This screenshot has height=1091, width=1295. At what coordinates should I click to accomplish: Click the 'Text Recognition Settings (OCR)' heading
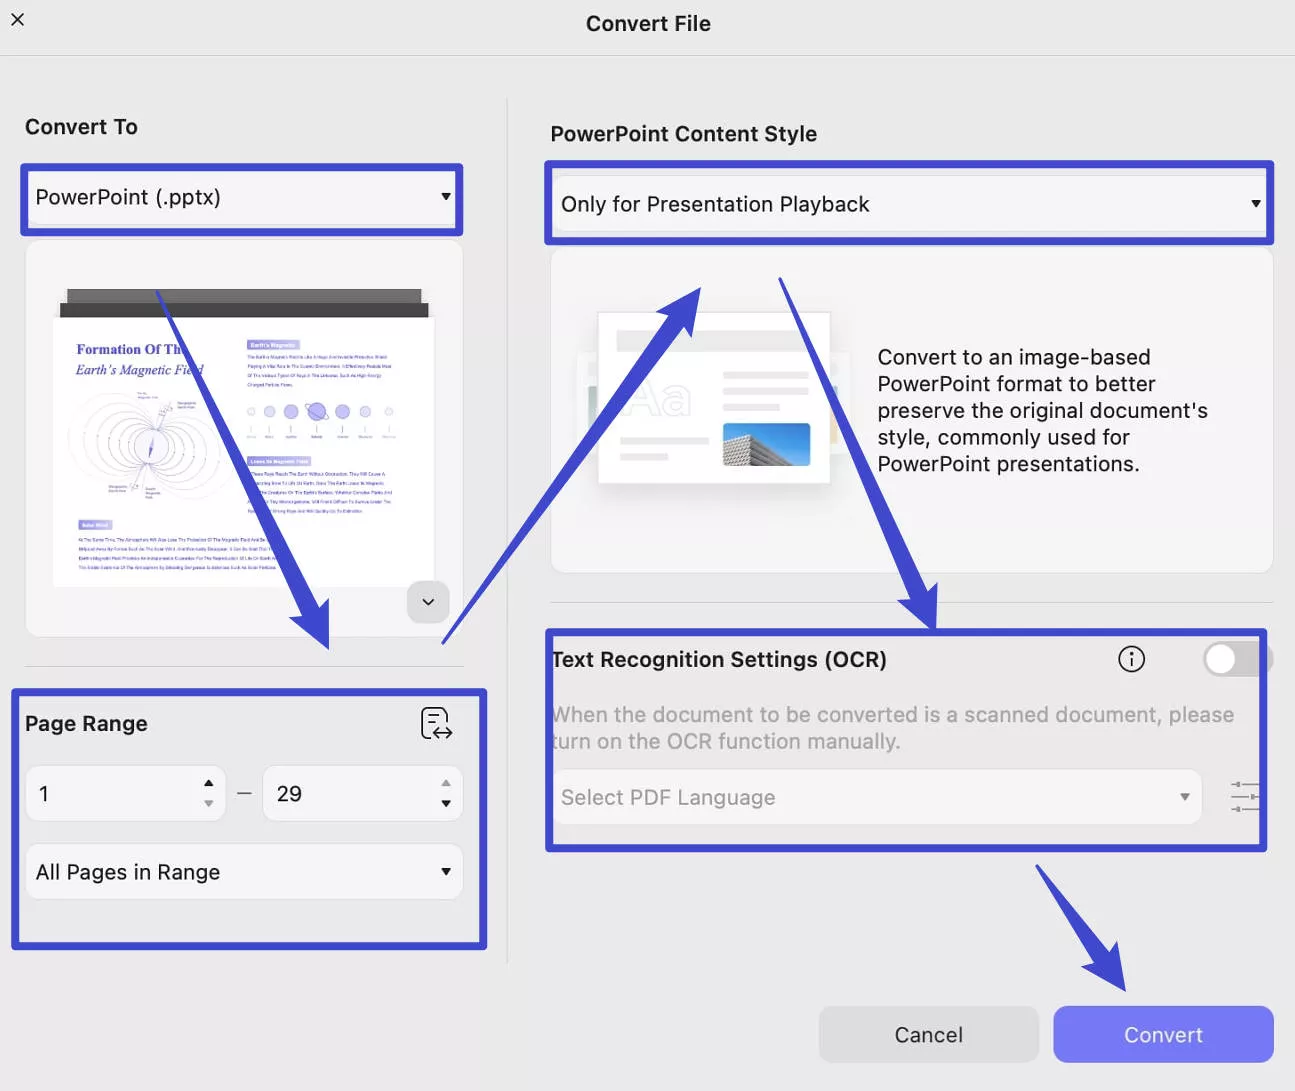(x=719, y=660)
